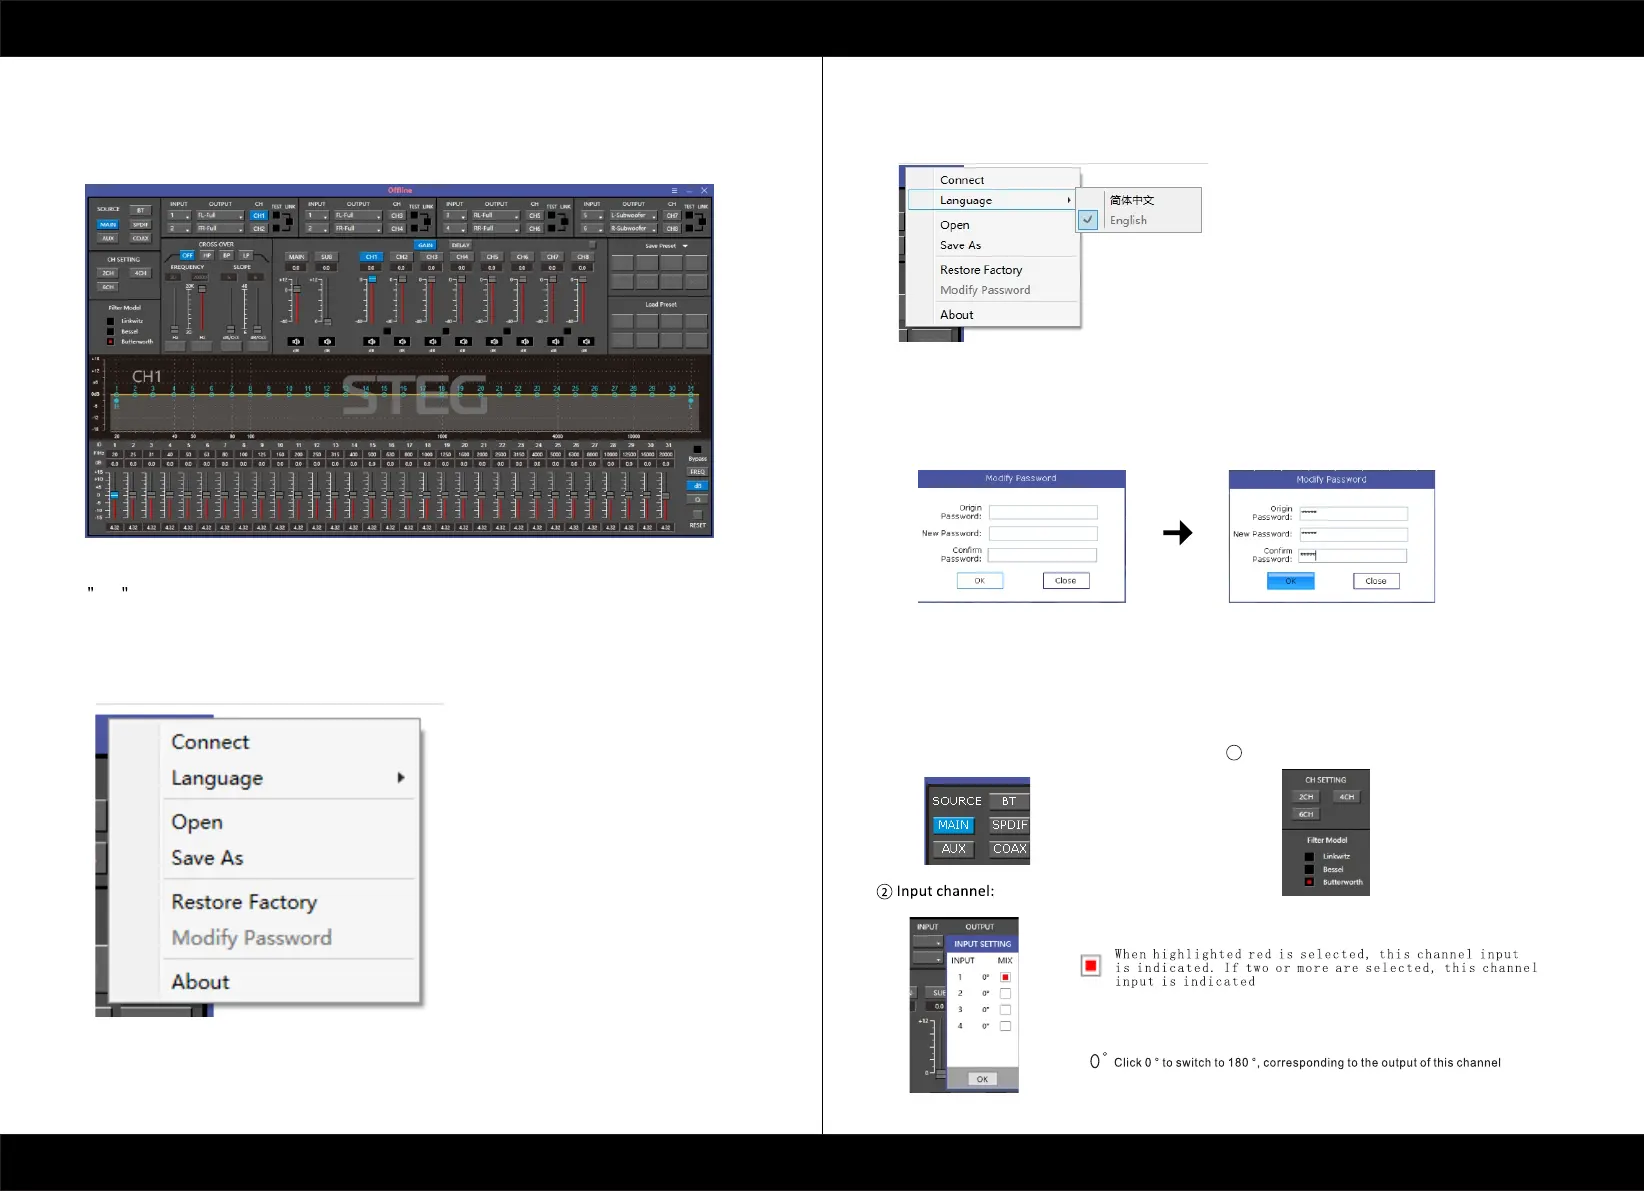This screenshot has width=1644, height=1191.
Task: Enable the MIX checkbox for input 4
Action: pos(1005,1026)
